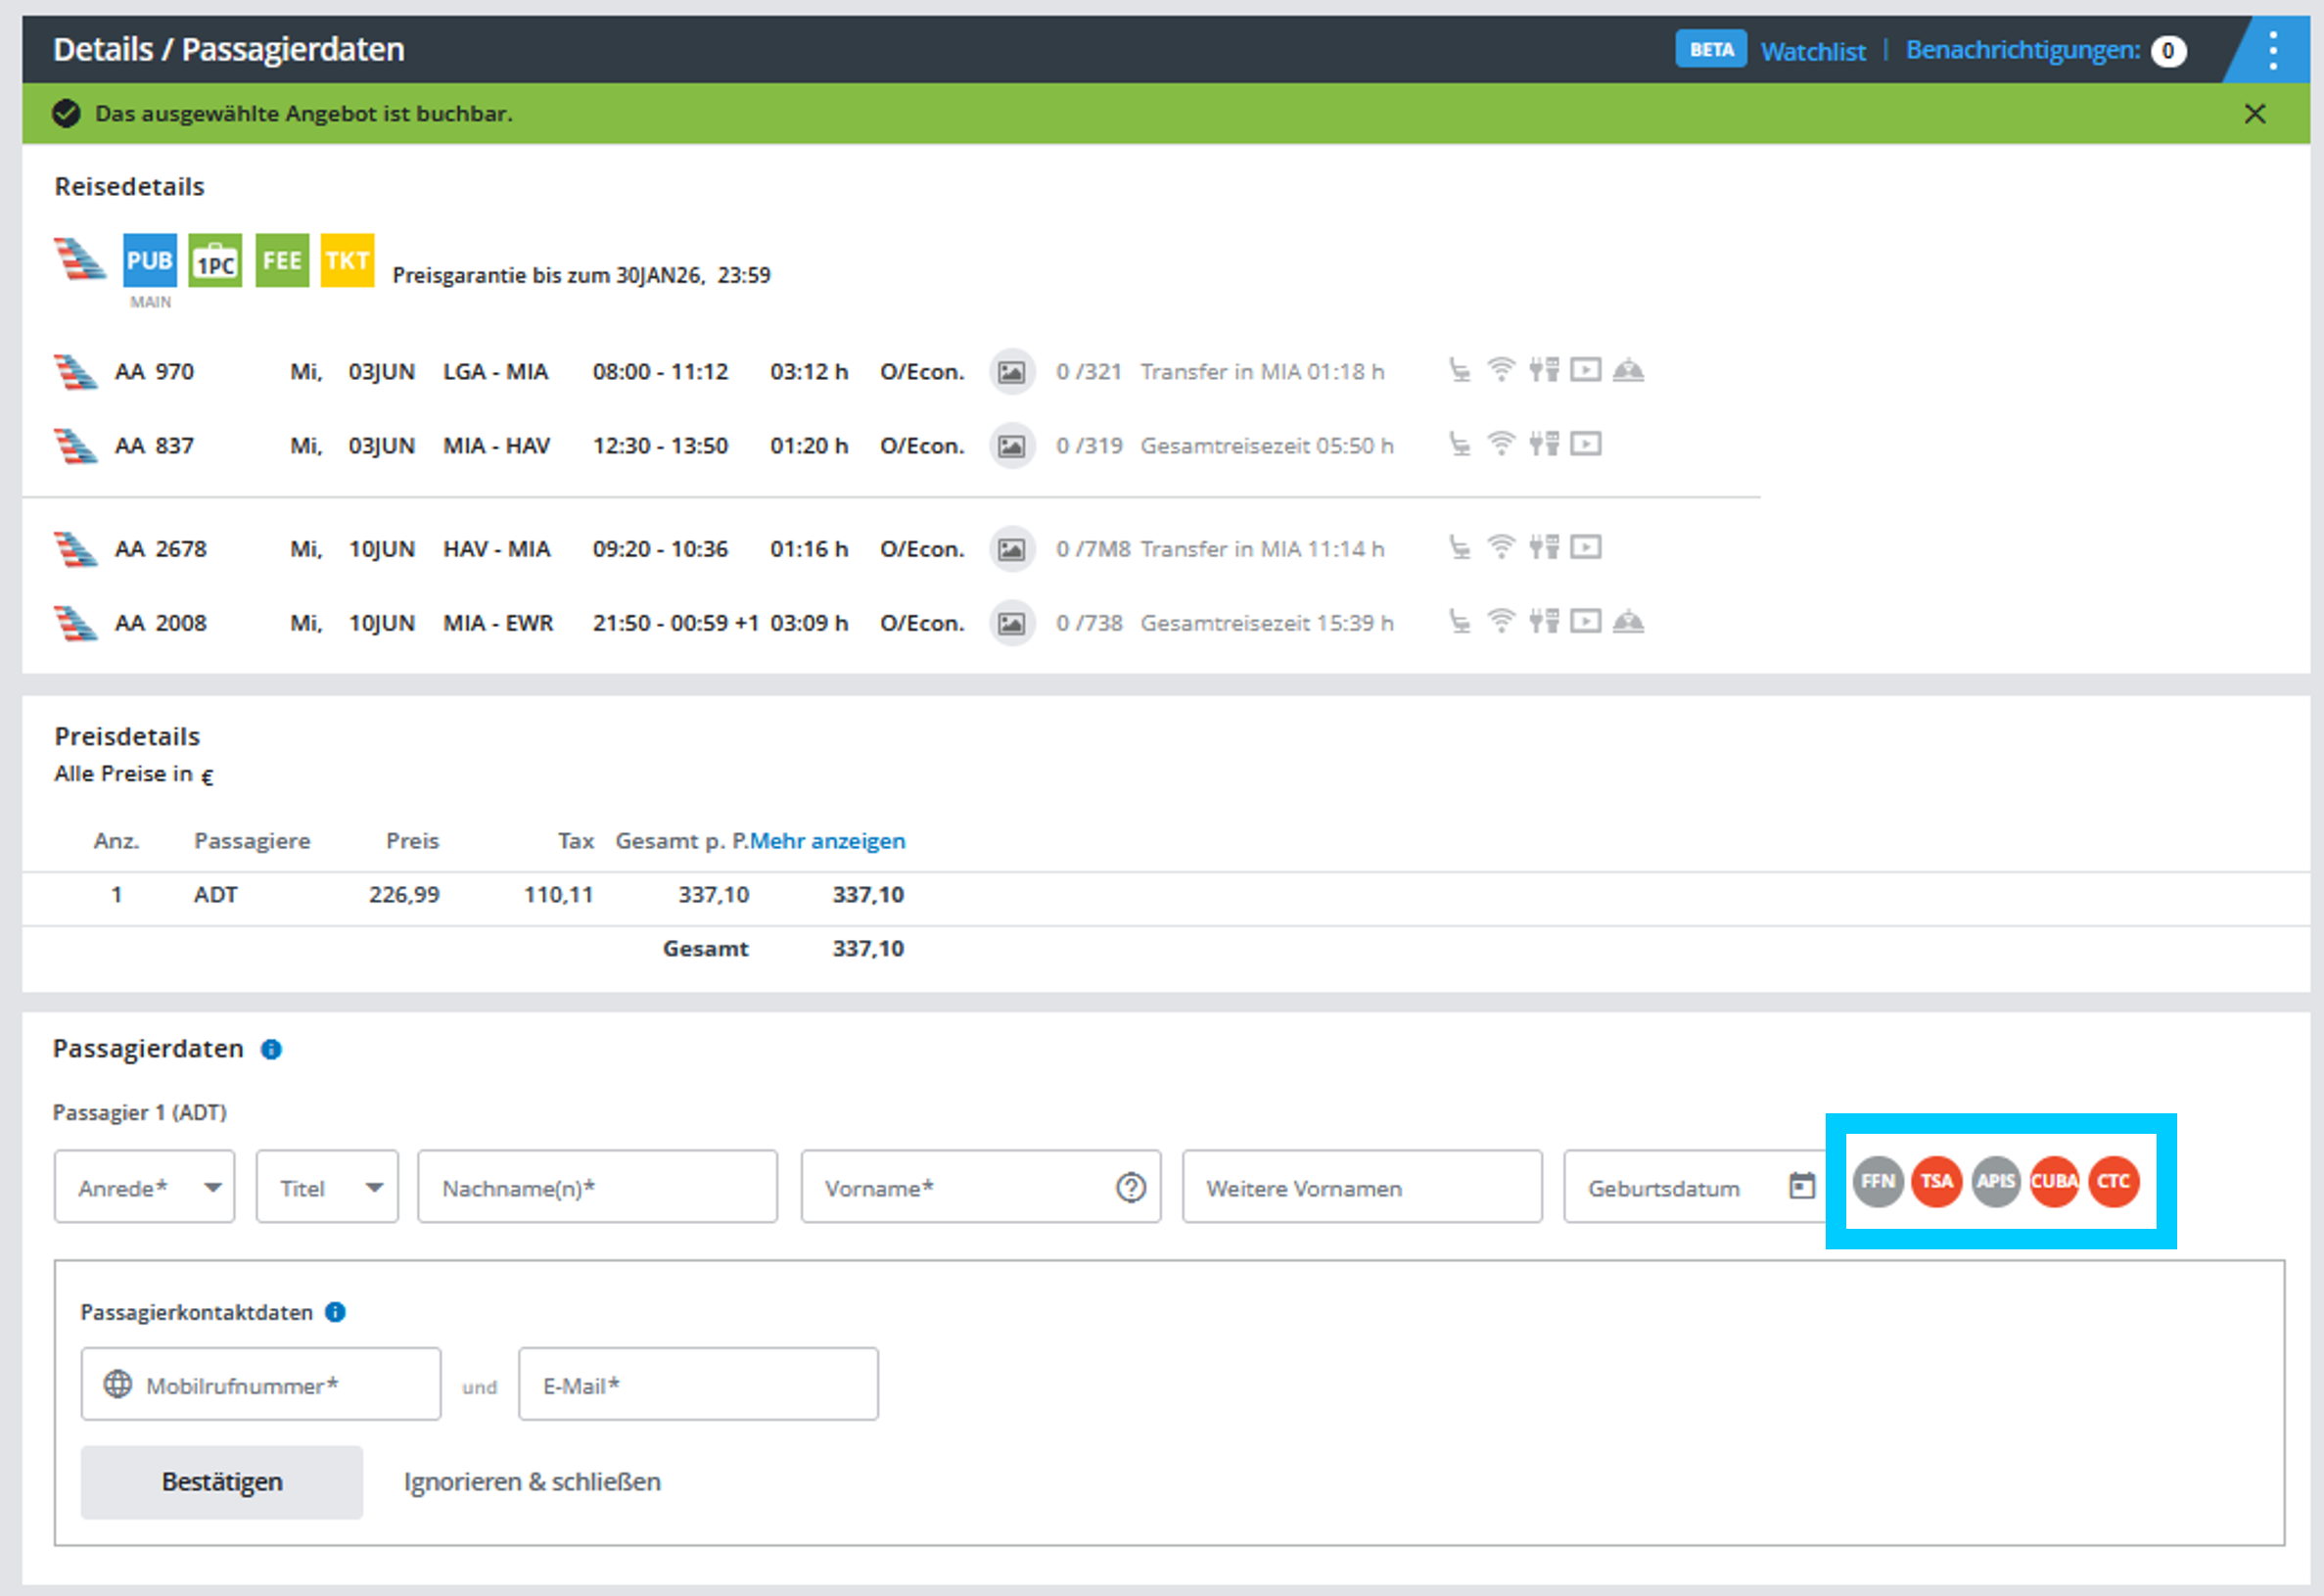Click the red TSA passenger badge

point(1936,1181)
